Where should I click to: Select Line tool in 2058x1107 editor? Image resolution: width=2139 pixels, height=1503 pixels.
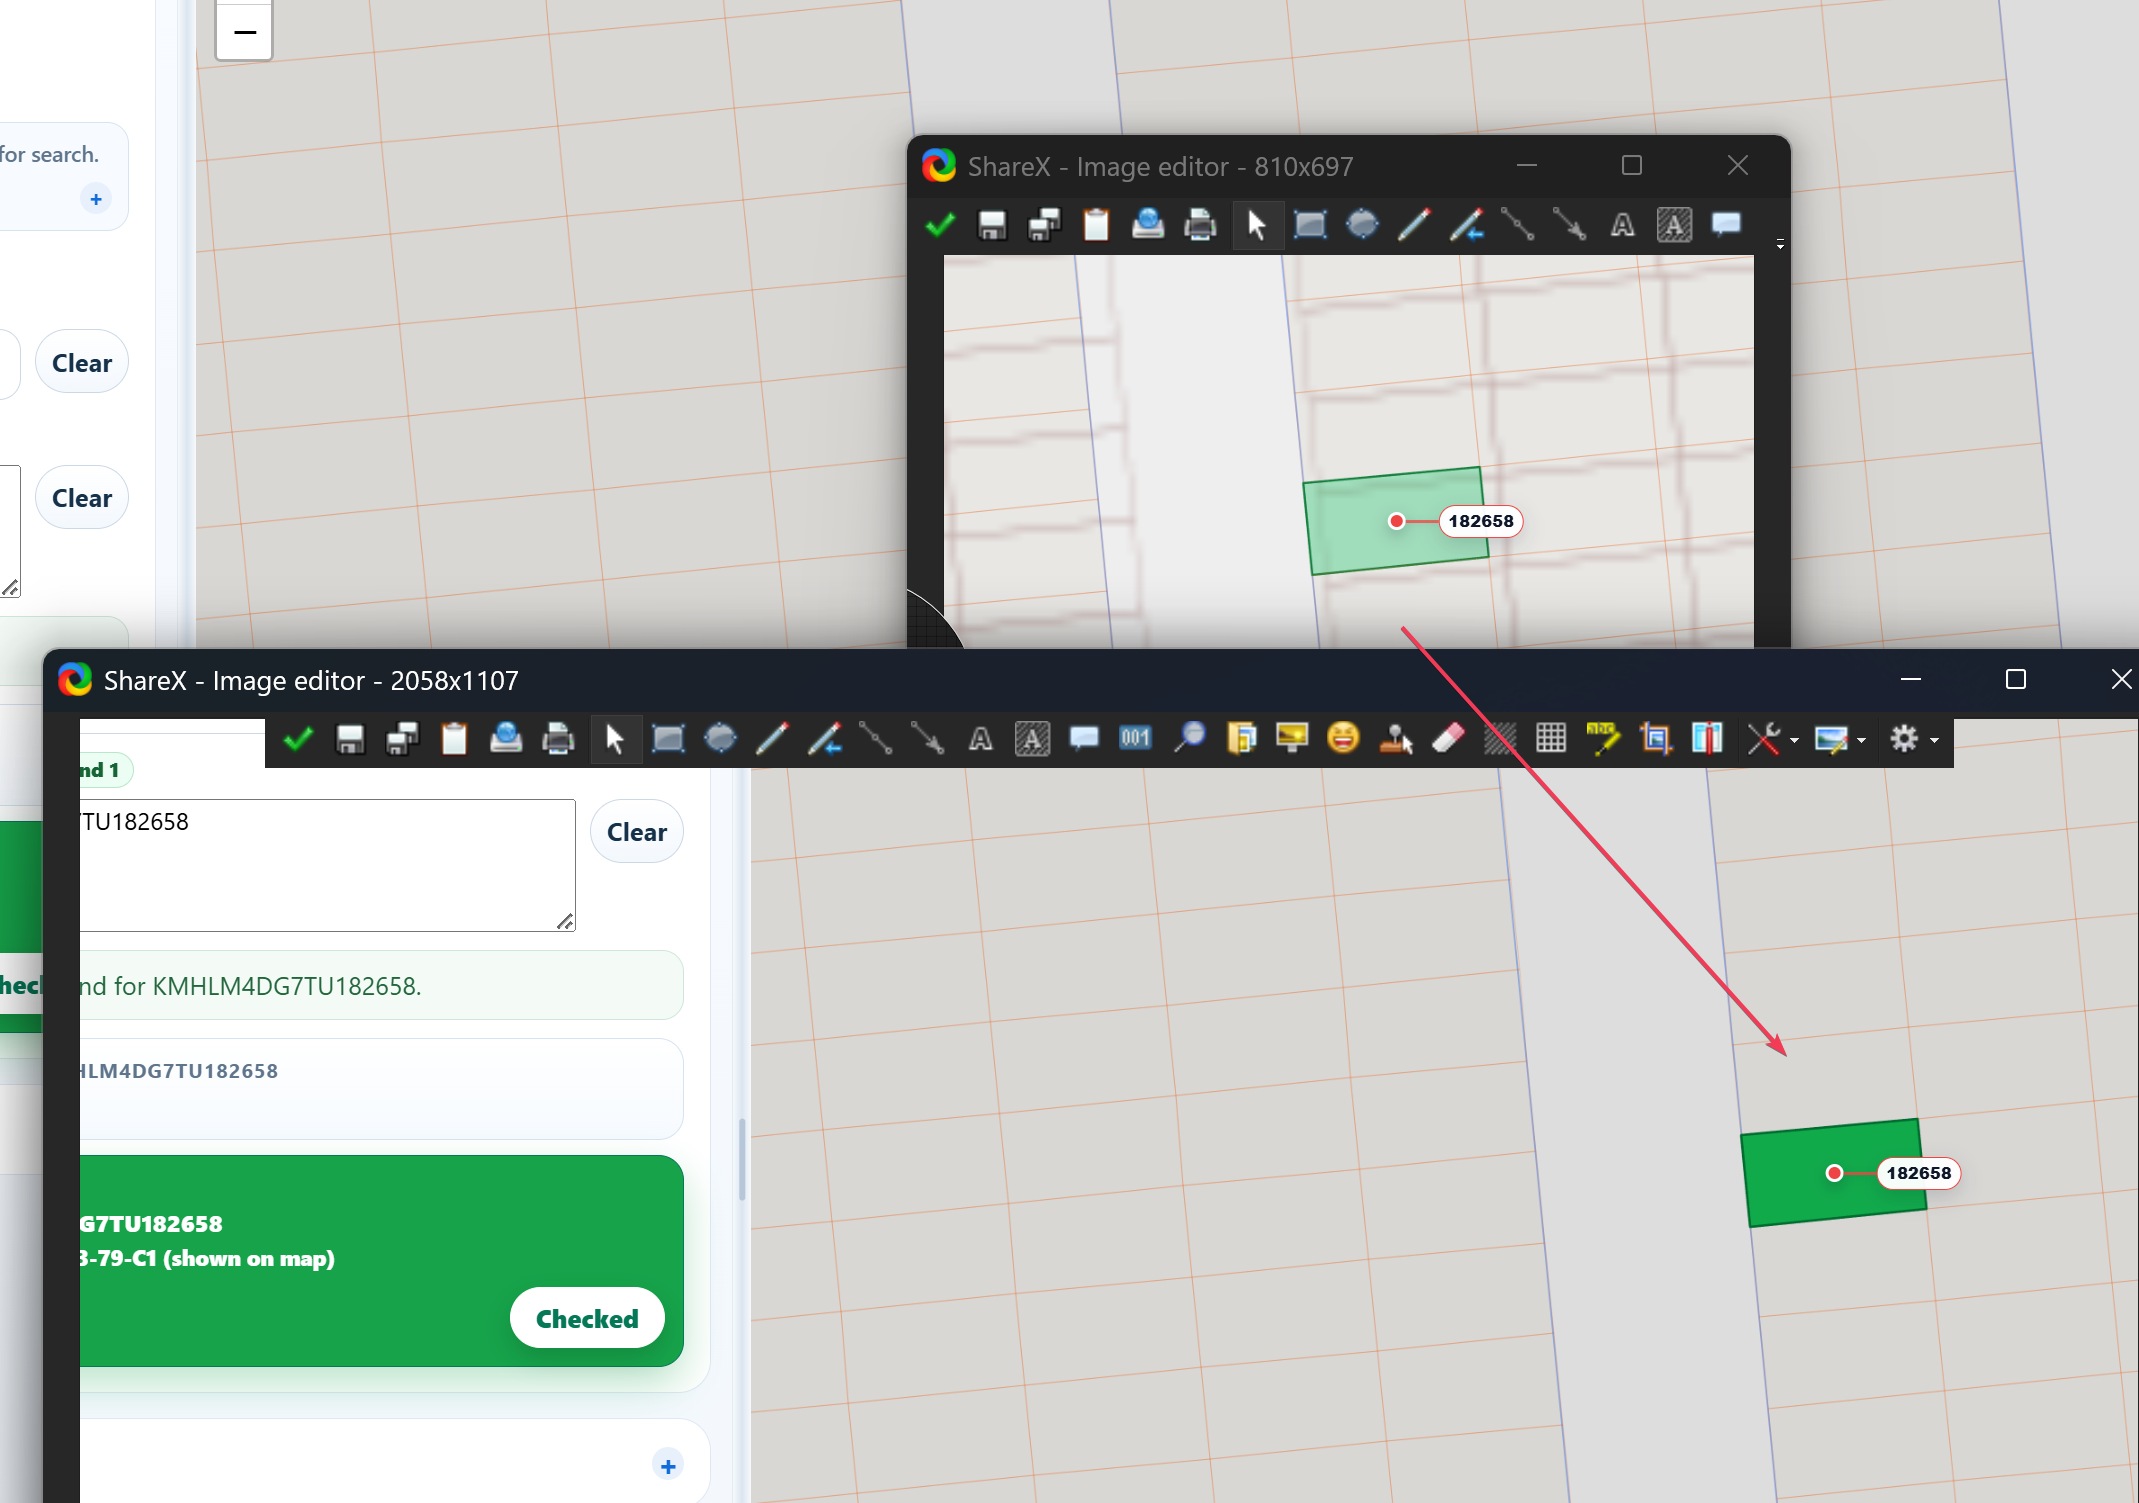876,739
